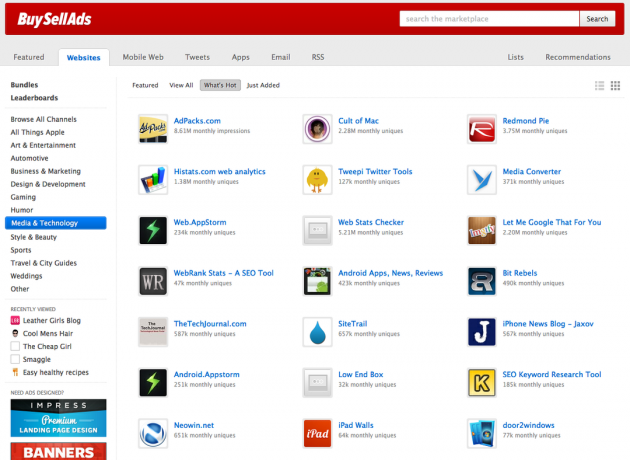This screenshot has height=460, width=630.
Task: Open recently viewed Easy healthy recipes
Action: (55, 372)
